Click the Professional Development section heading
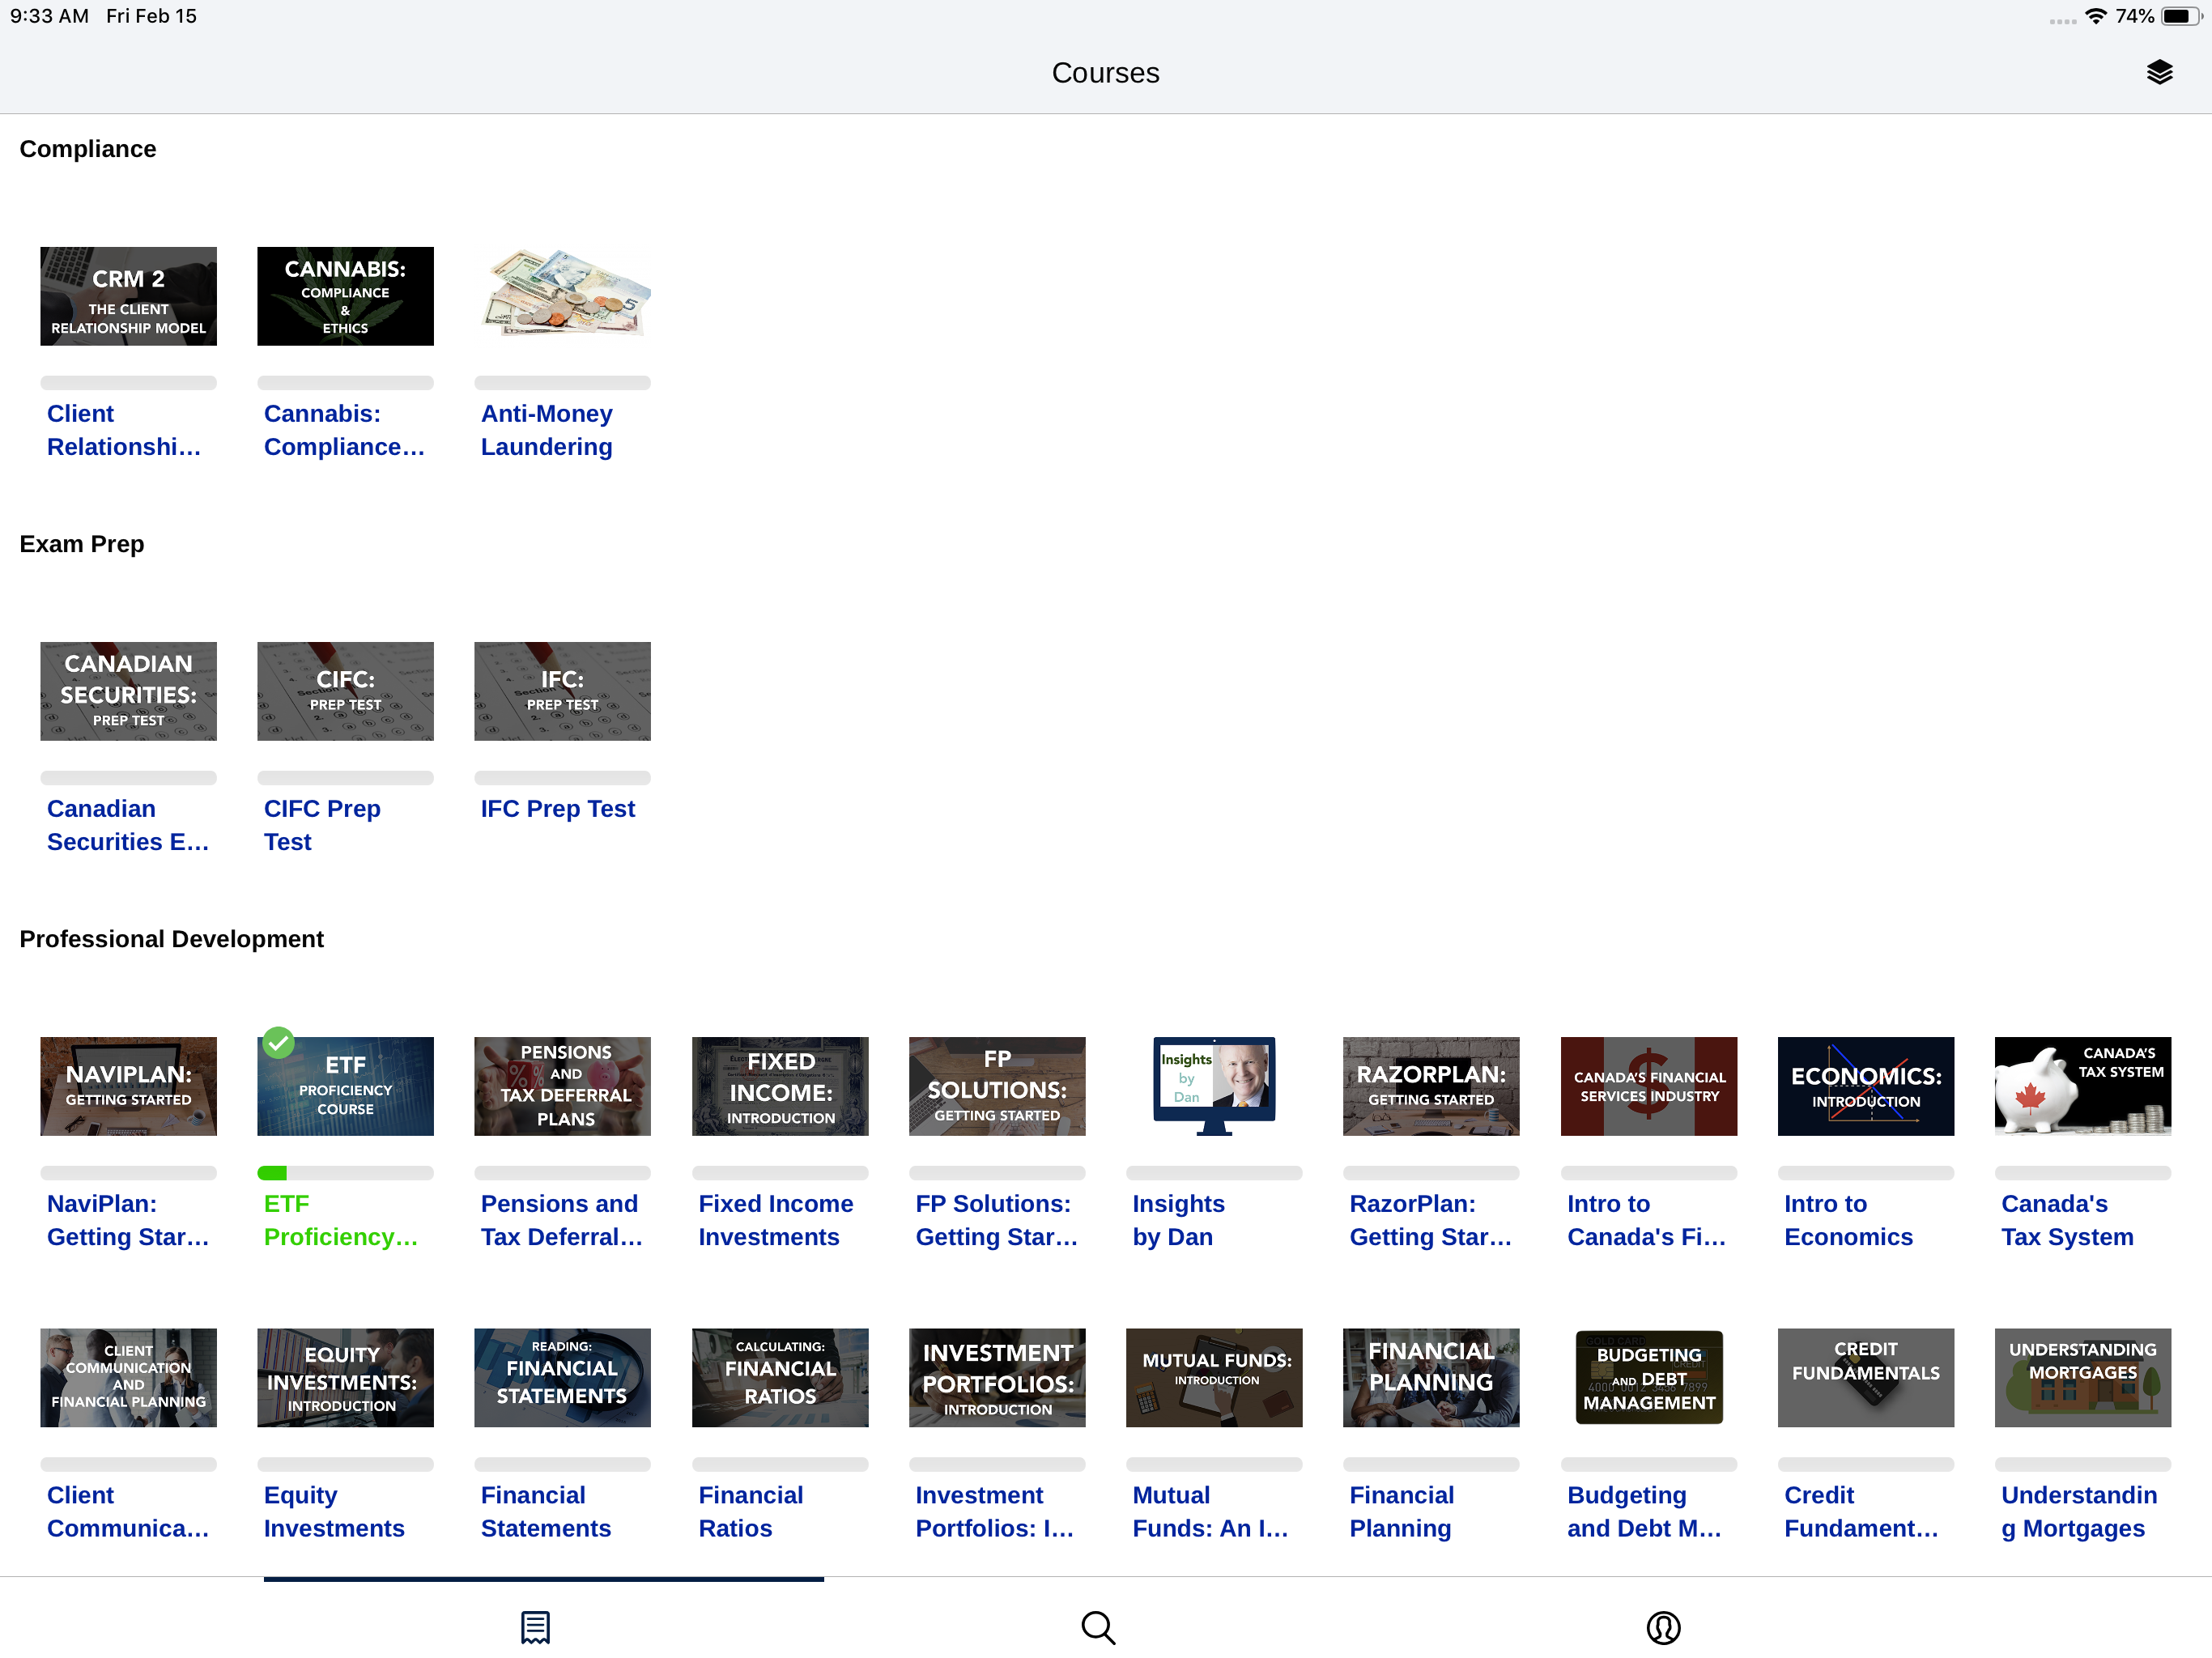The image size is (2212, 1658). (x=172, y=939)
